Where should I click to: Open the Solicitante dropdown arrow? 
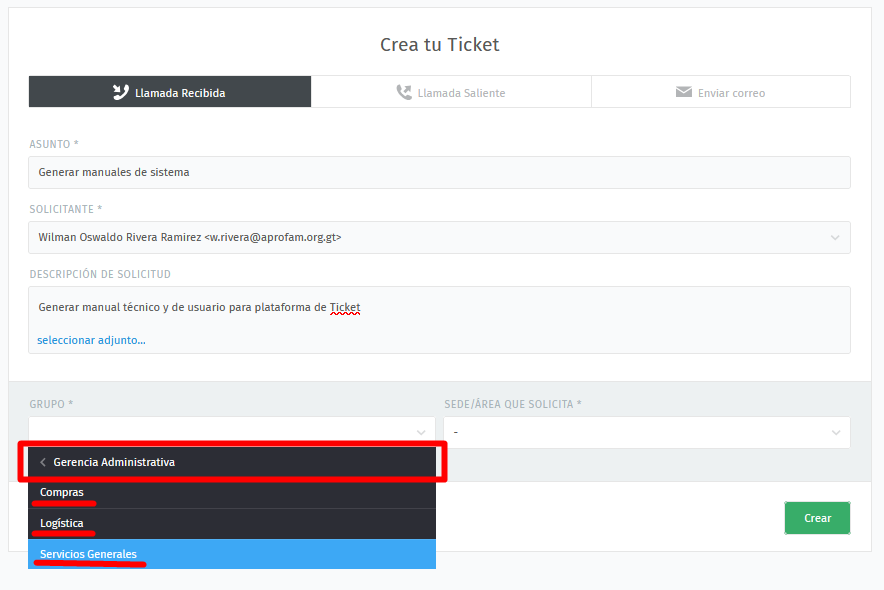pos(835,238)
